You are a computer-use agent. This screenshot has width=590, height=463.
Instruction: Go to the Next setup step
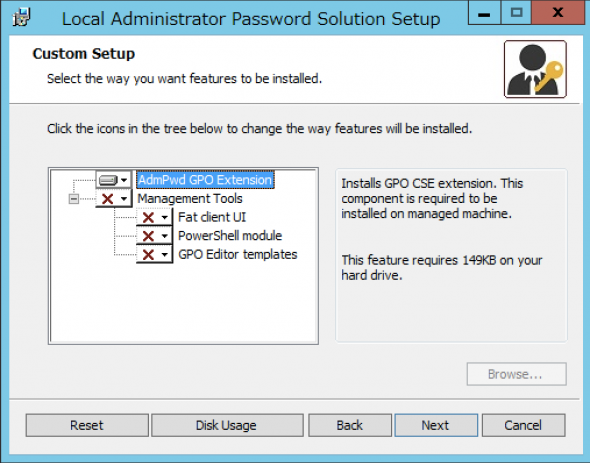pyautogui.click(x=436, y=425)
